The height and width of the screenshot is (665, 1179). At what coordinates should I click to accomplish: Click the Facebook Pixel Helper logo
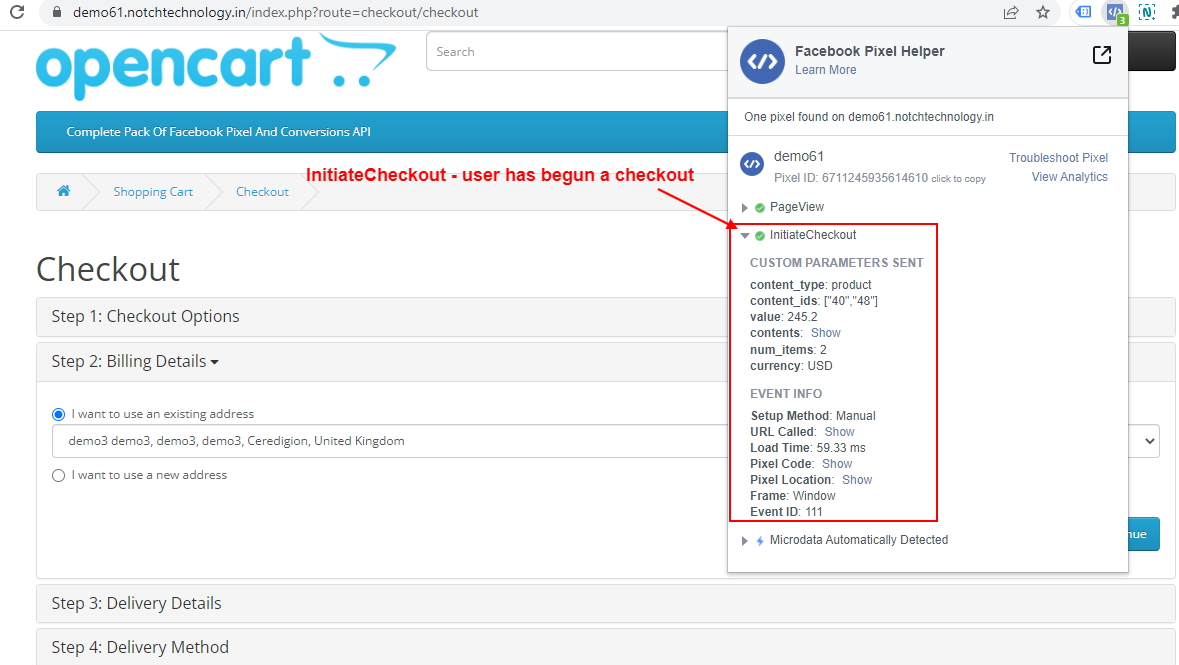click(762, 61)
